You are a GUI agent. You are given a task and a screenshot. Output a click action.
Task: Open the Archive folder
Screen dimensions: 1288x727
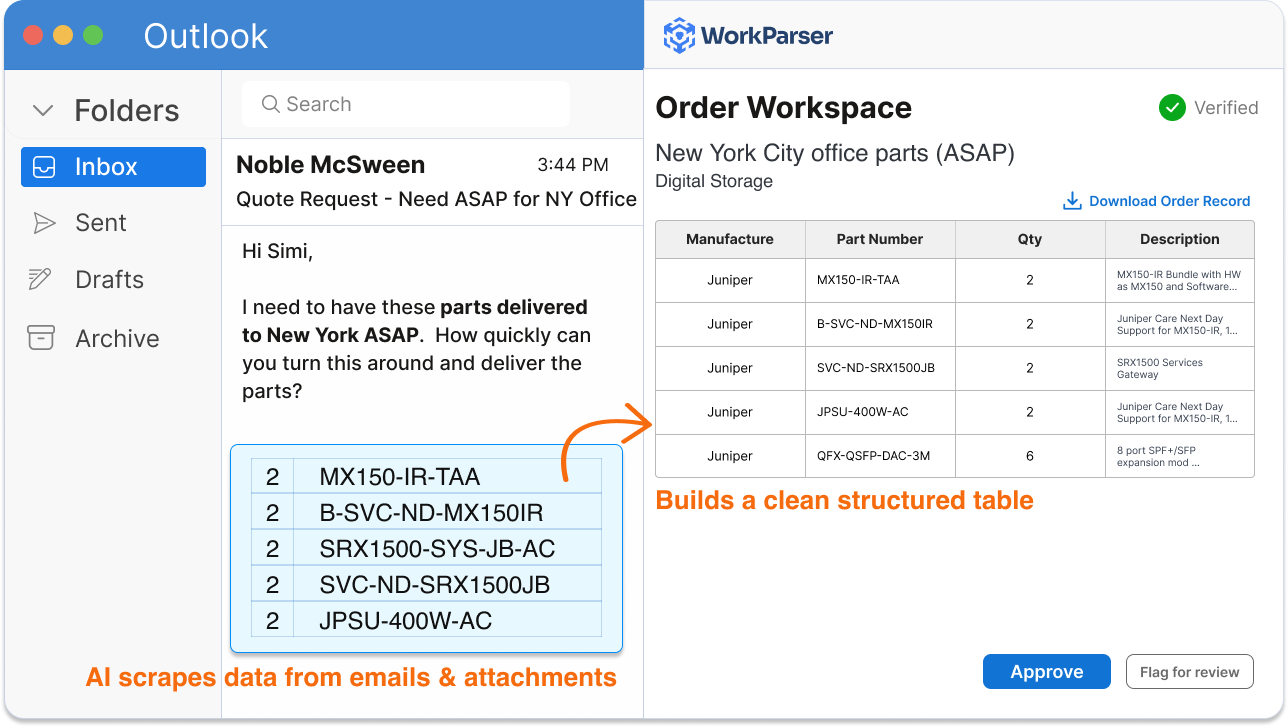click(x=117, y=338)
